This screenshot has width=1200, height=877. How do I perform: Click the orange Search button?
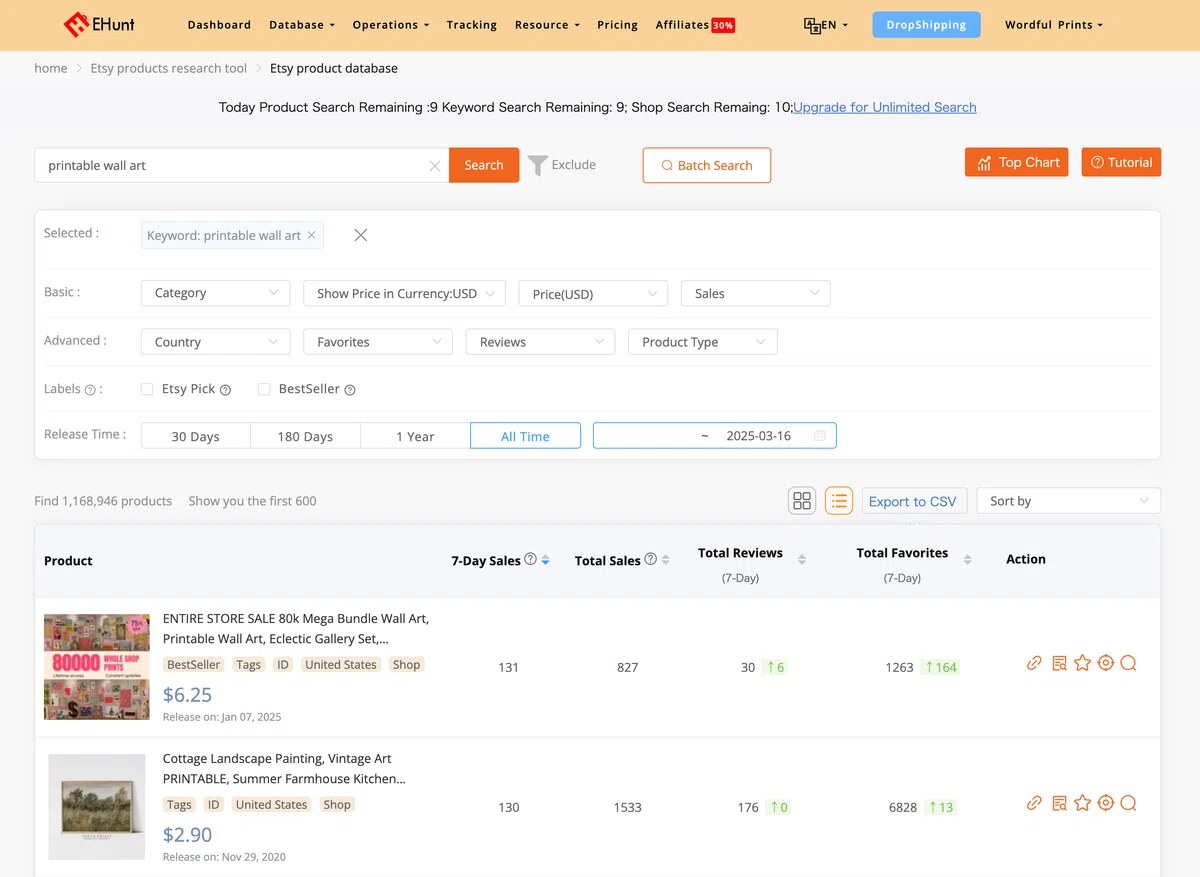click(x=484, y=165)
